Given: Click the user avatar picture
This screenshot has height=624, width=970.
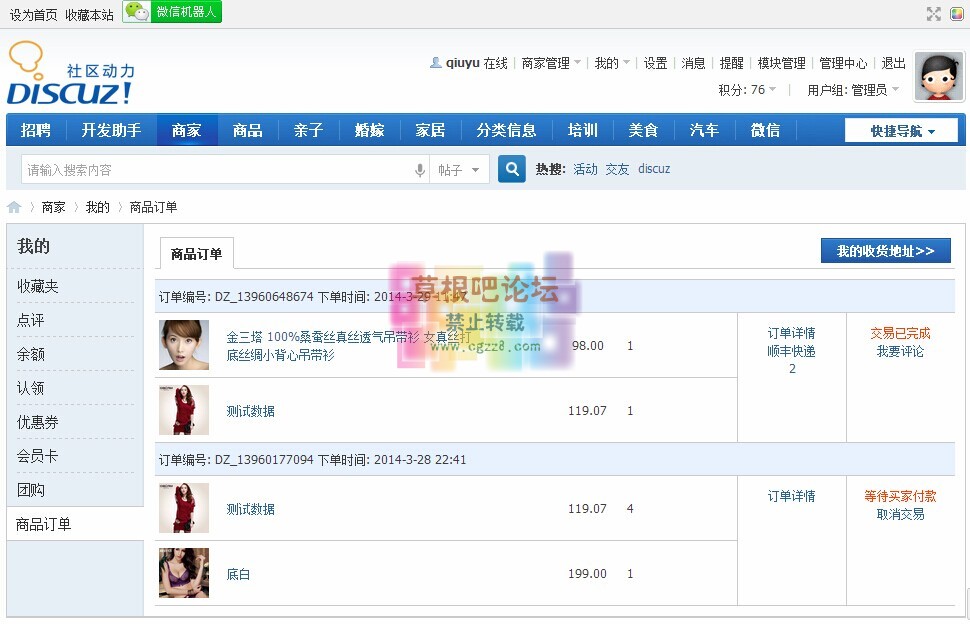Looking at the screenshot, I should click(939, 77).
